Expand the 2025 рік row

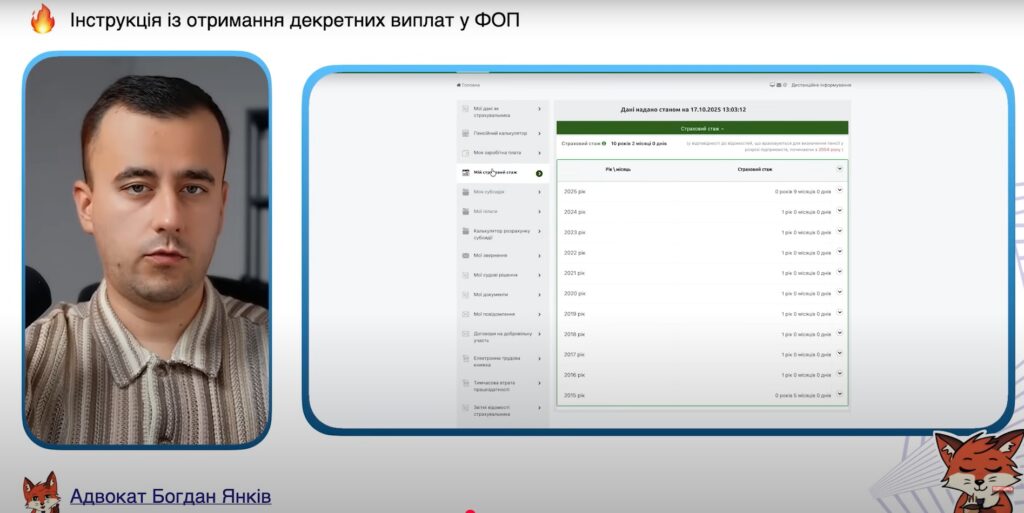click(840, 191)
